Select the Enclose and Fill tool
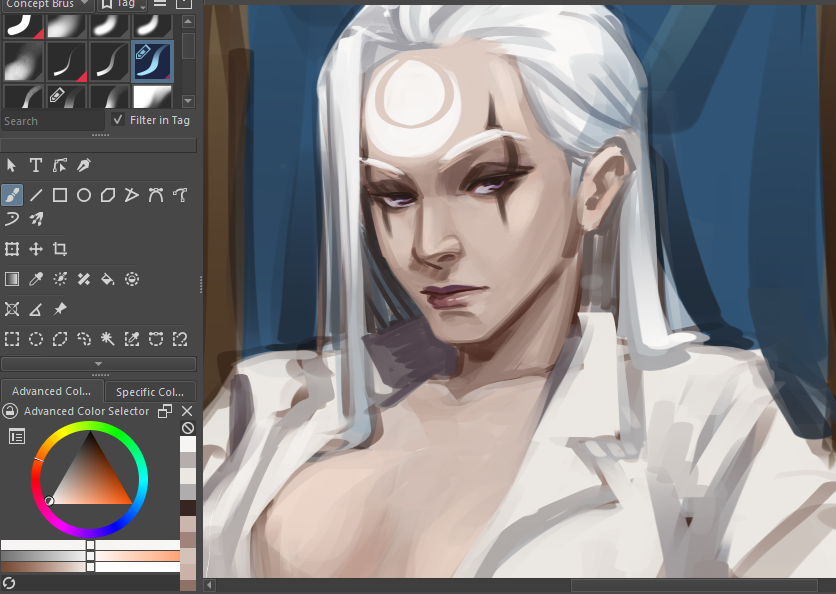The width and height of the screenshot is (836, 594). click(132, 279)
